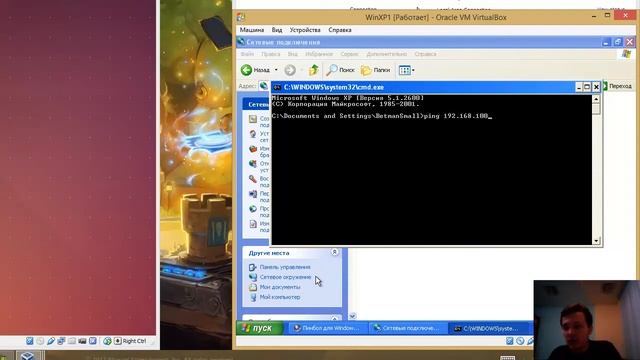Screen dimensions: 640x360
Task: Click the Переход go button
Action: [617, 86]
